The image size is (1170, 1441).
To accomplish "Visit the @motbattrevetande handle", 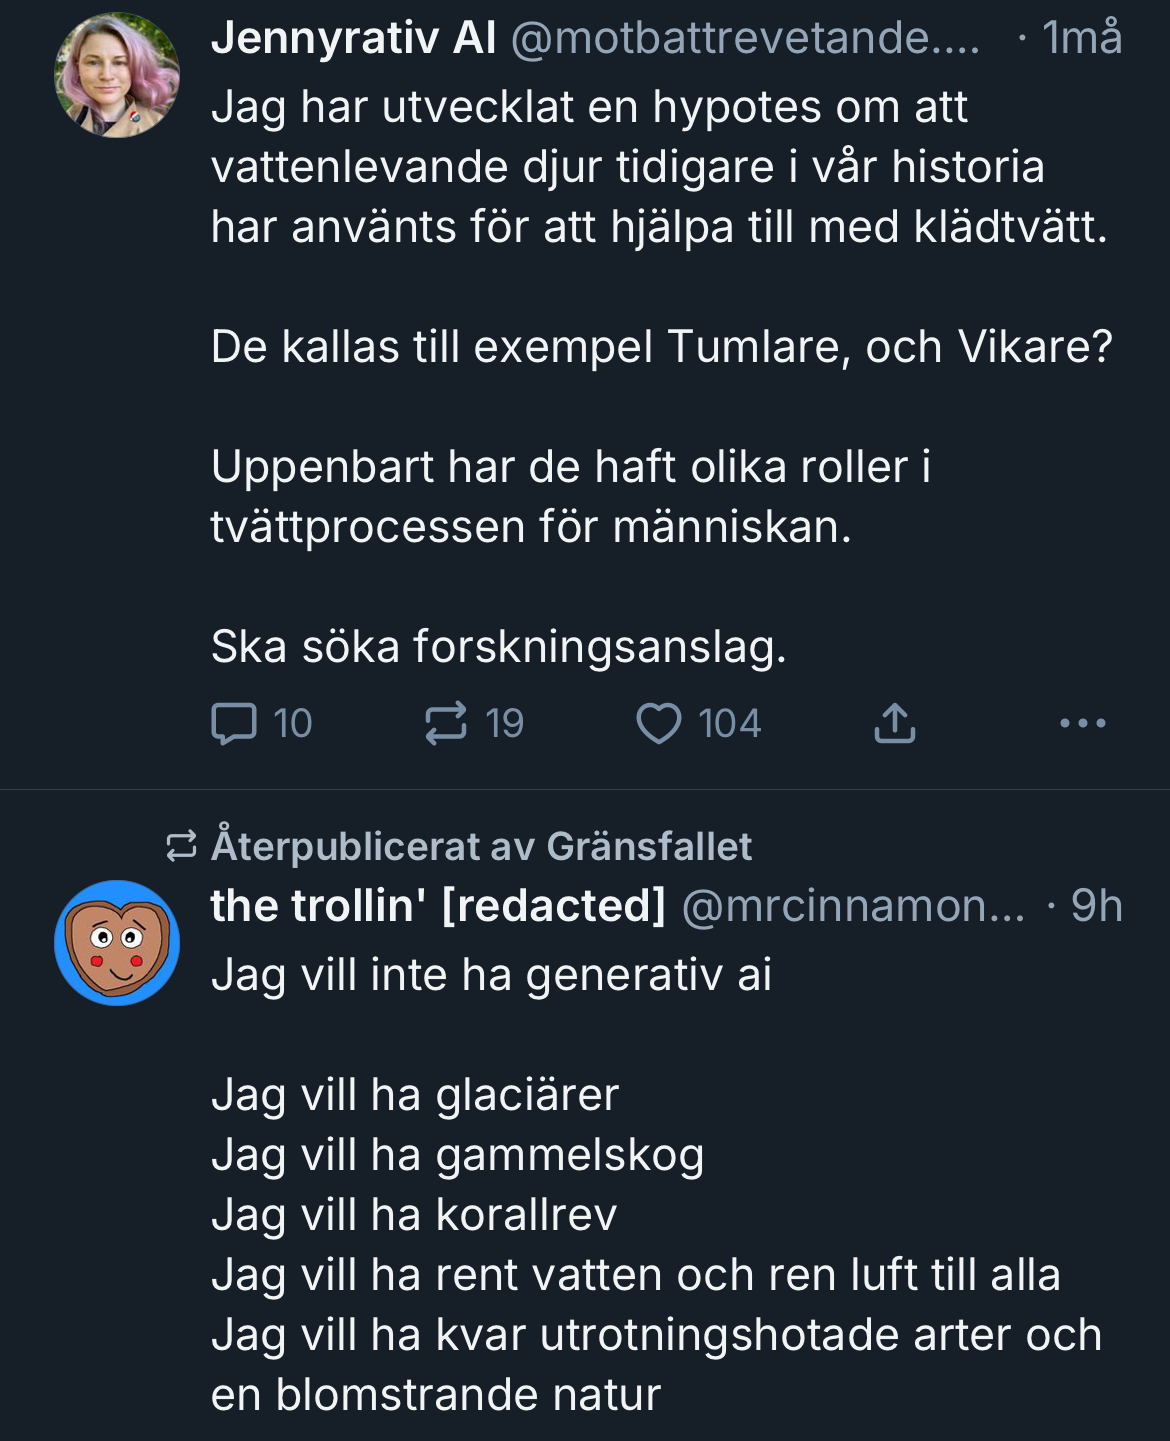I will [745, 39].
